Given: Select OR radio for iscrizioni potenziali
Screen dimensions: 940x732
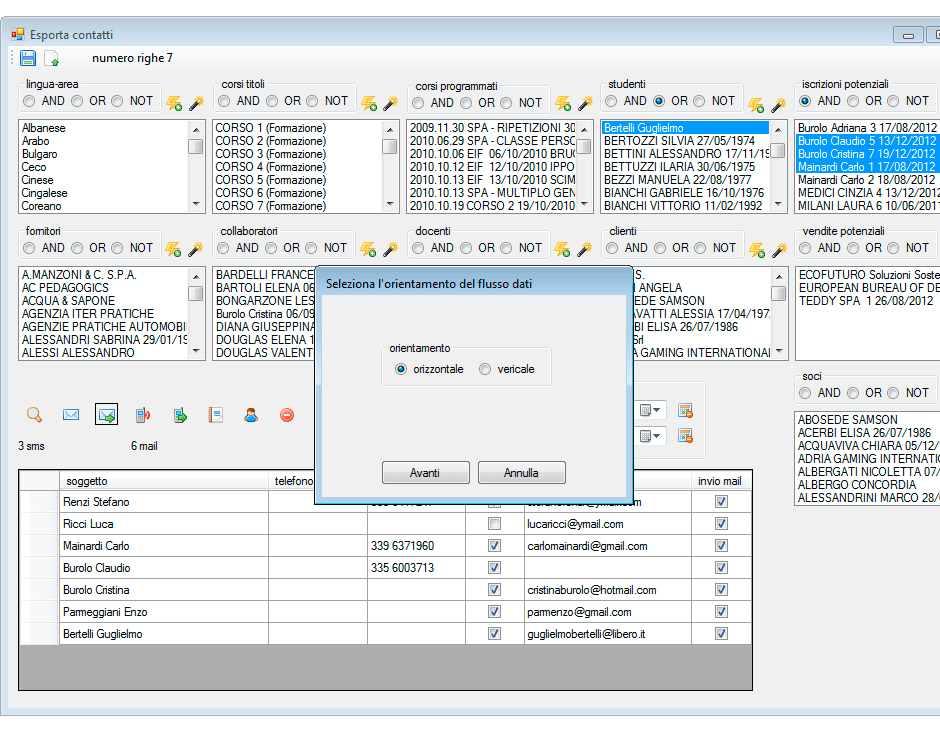Looking at the screenshot, I should (853, 101).
